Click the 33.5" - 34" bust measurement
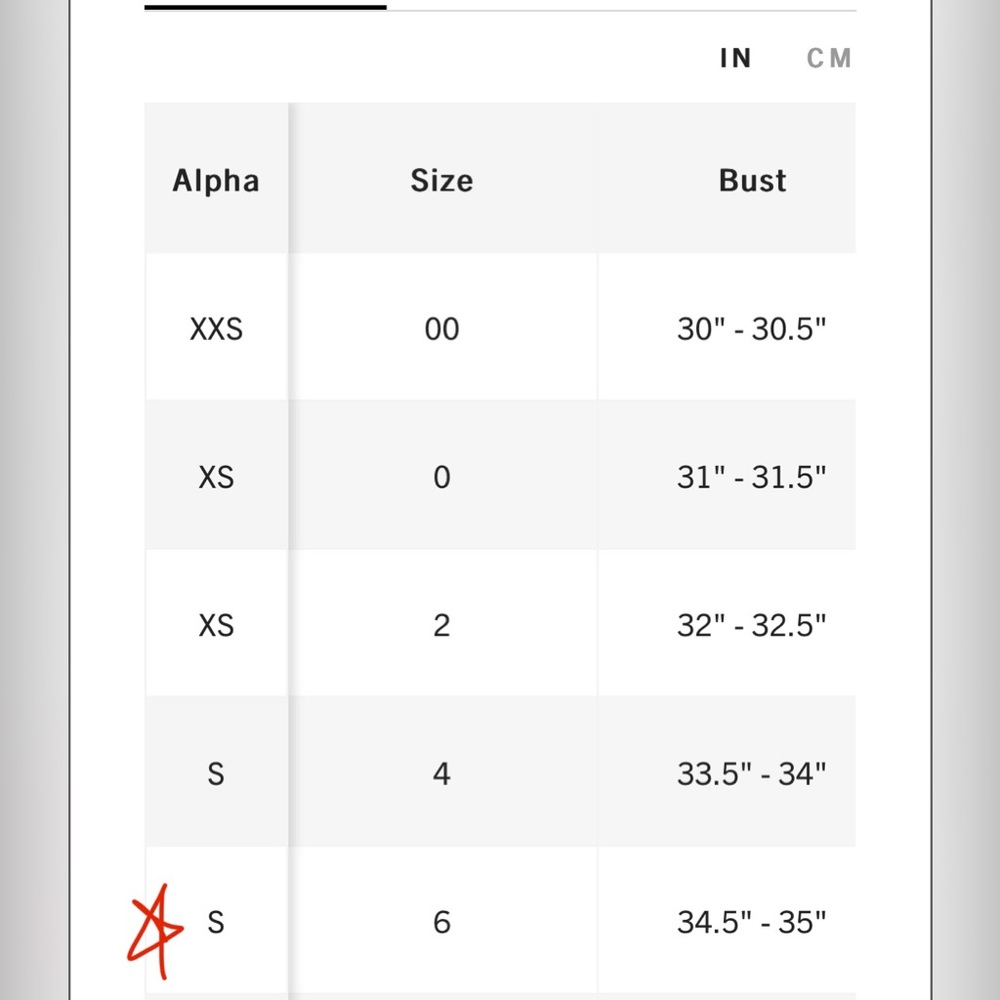The width and height of the screenshot is (1000, 1000). [752, 773]
